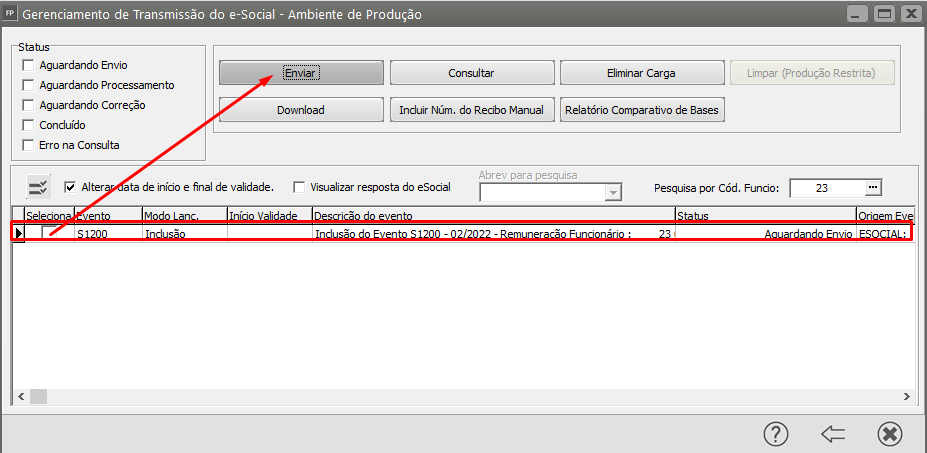The image size is (927, 453).
Task: Click the horizontal scrollbar left arrow
Action: (22, 396)
